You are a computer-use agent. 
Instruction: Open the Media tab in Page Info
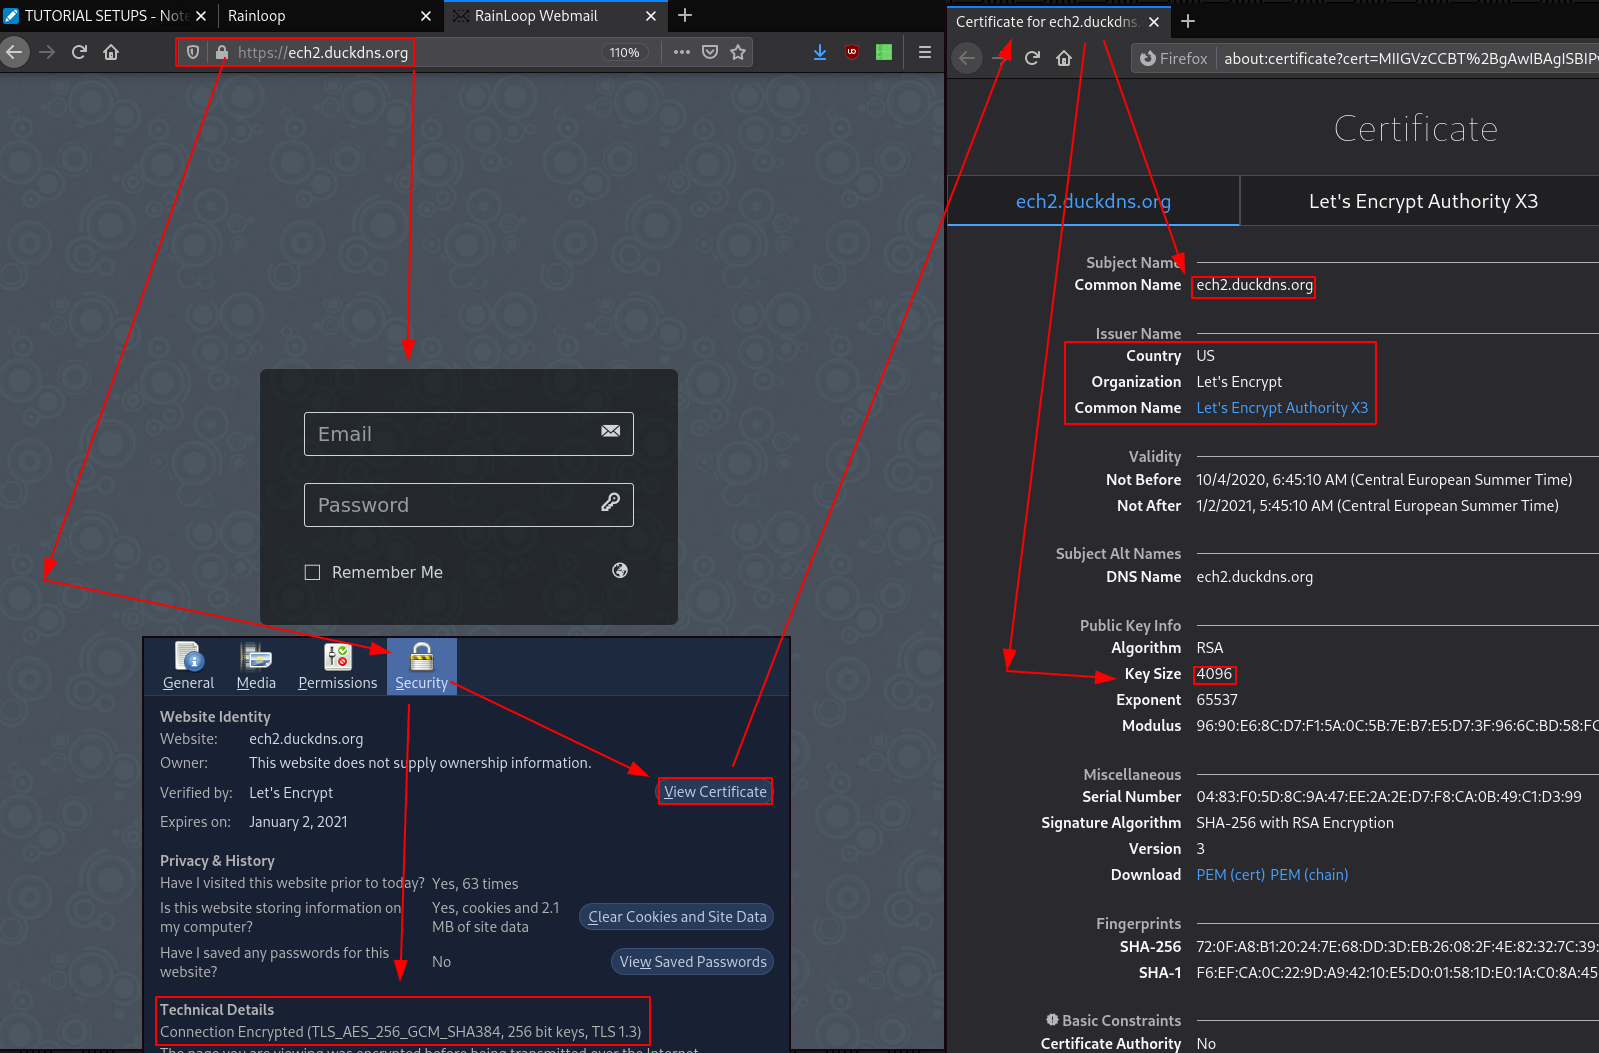pyautogui.click(x=256, y=666)
